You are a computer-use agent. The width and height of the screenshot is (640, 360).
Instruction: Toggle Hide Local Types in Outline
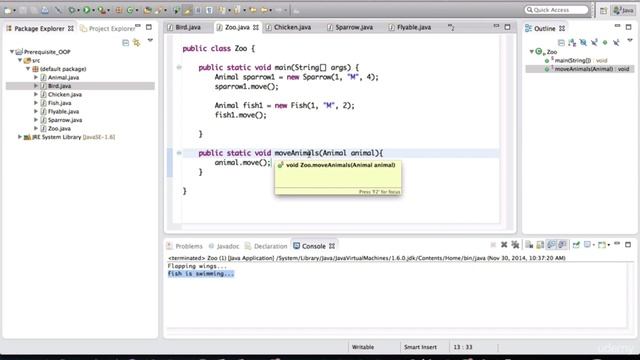(616, 42)
